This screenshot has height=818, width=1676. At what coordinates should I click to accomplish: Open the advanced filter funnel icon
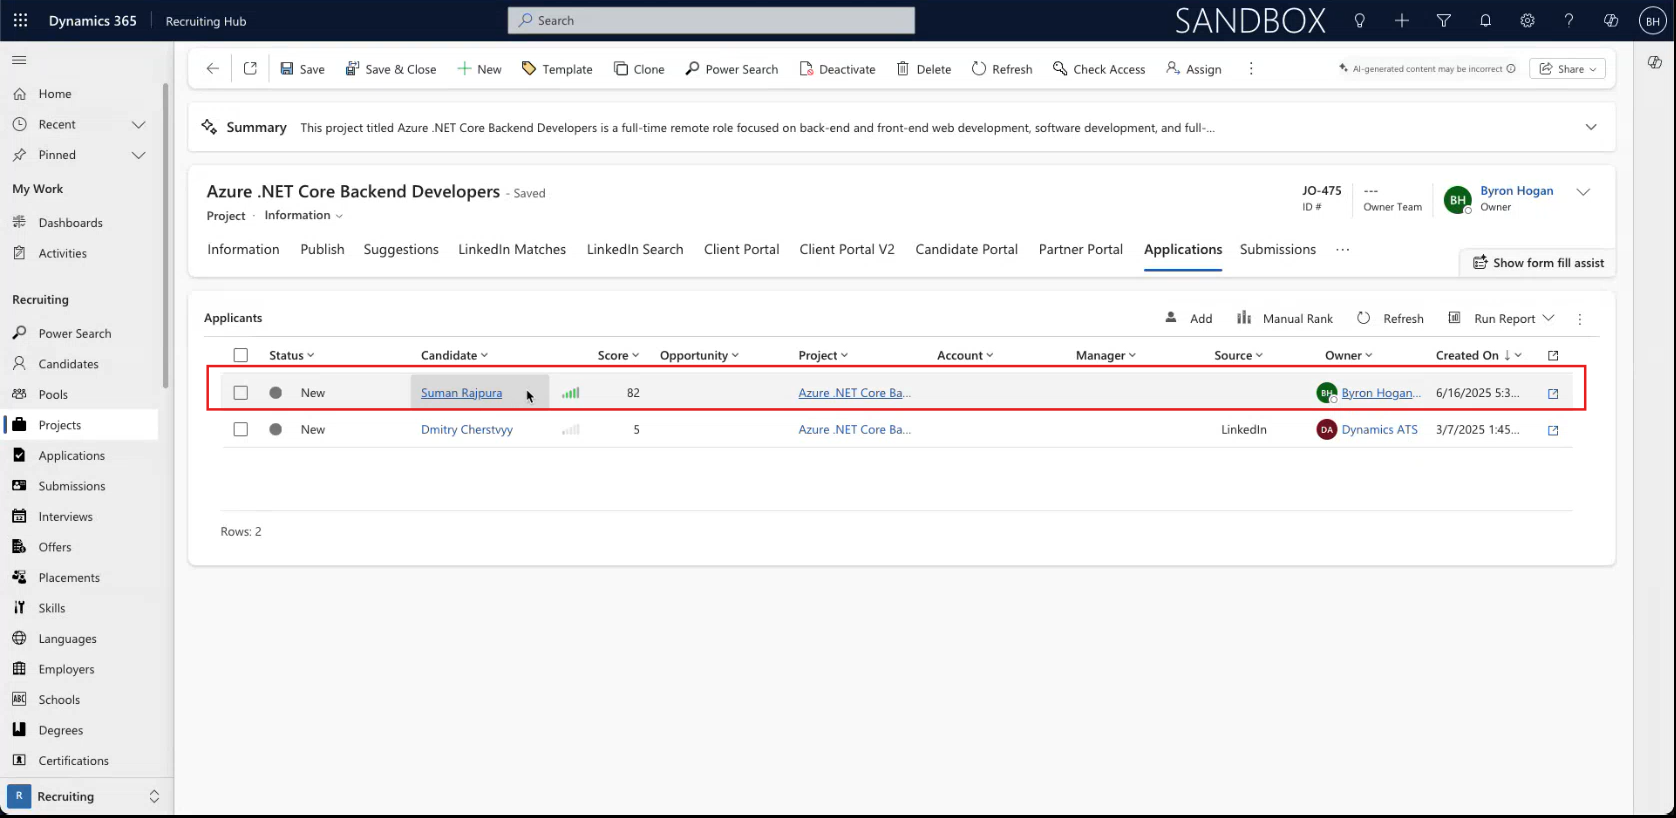[x=1444, y=20]
